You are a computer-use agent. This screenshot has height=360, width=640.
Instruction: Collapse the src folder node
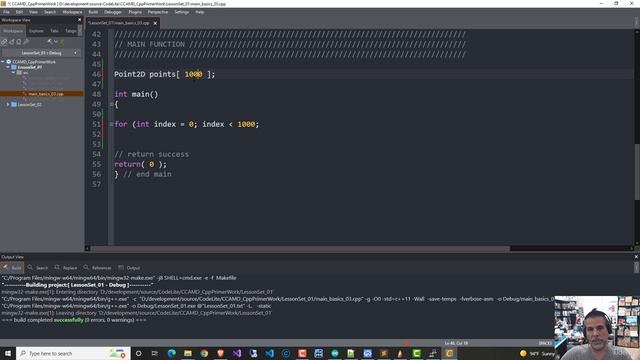tap(13, 73)
